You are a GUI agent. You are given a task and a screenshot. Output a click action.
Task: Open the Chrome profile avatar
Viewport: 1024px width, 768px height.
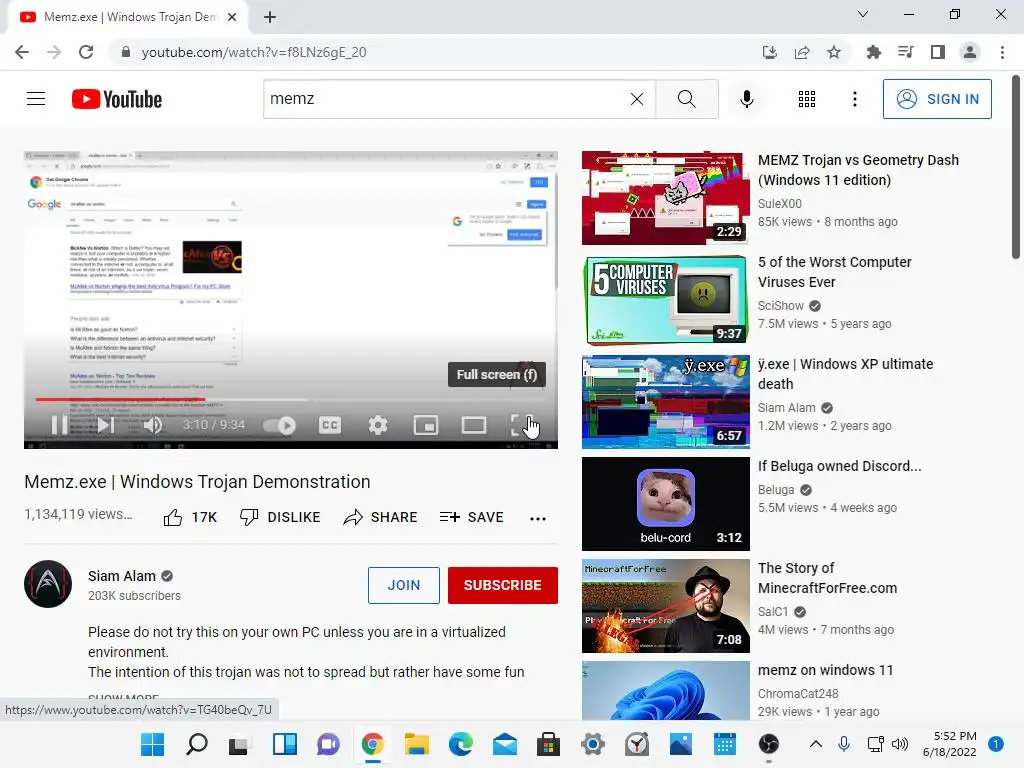(x=970, y=52)
